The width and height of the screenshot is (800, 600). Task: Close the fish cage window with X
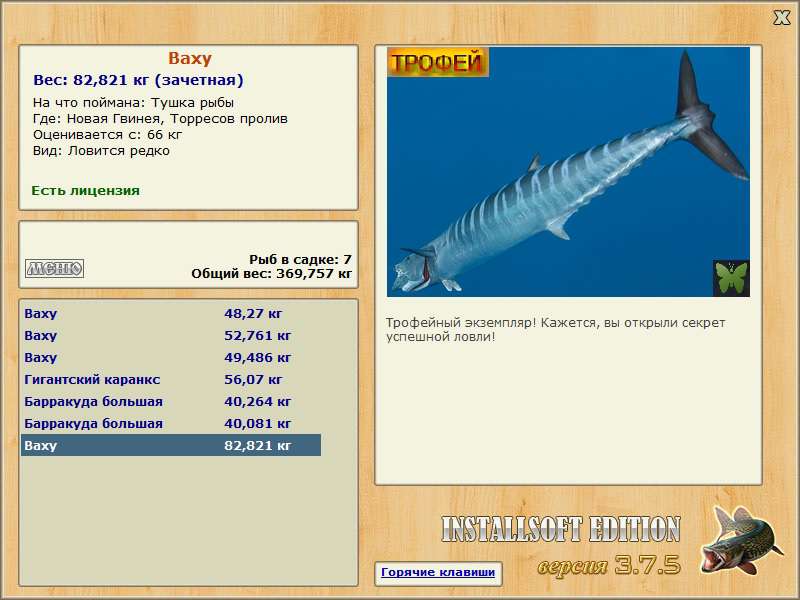pyautogui.click(x=781, y=18)
